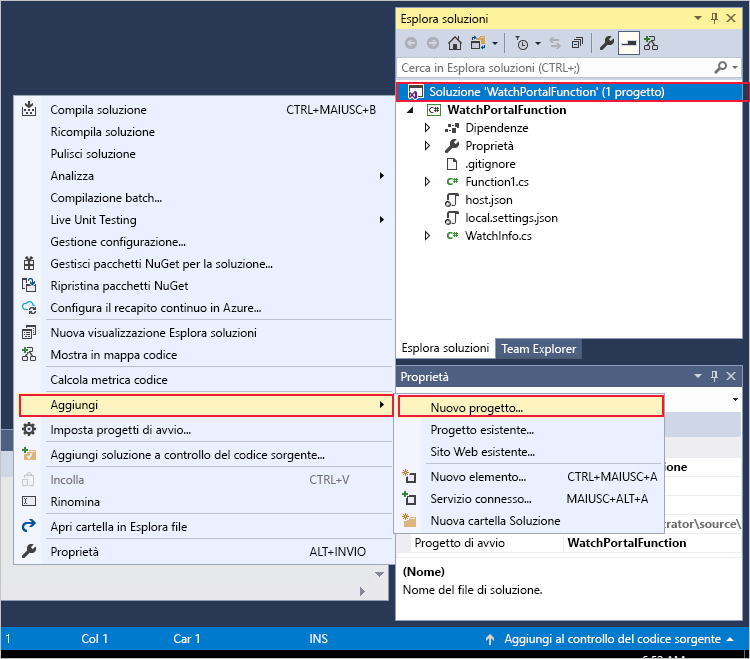Select Pulisci soluzione menu entry
The image size is (750, 659).
click(205, 154)
